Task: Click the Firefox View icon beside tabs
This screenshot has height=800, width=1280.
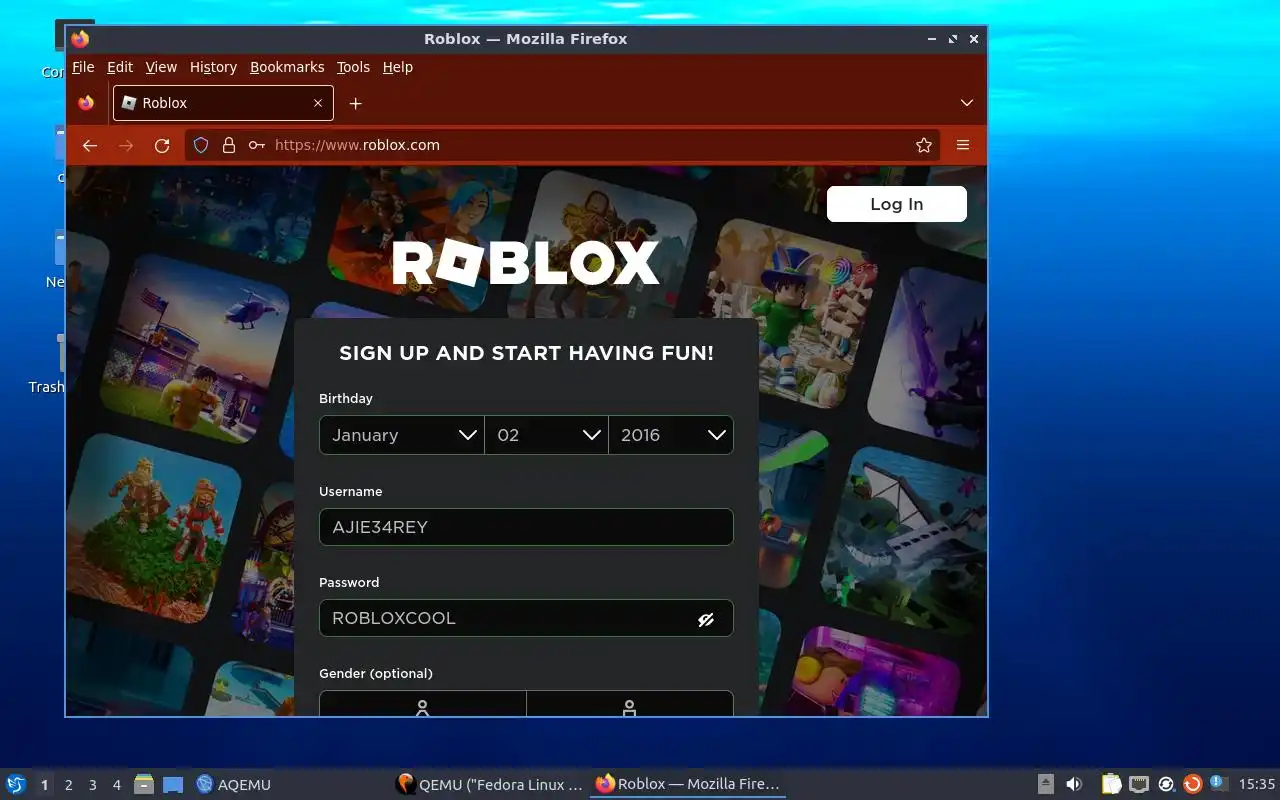Action: tap(86, 103)
